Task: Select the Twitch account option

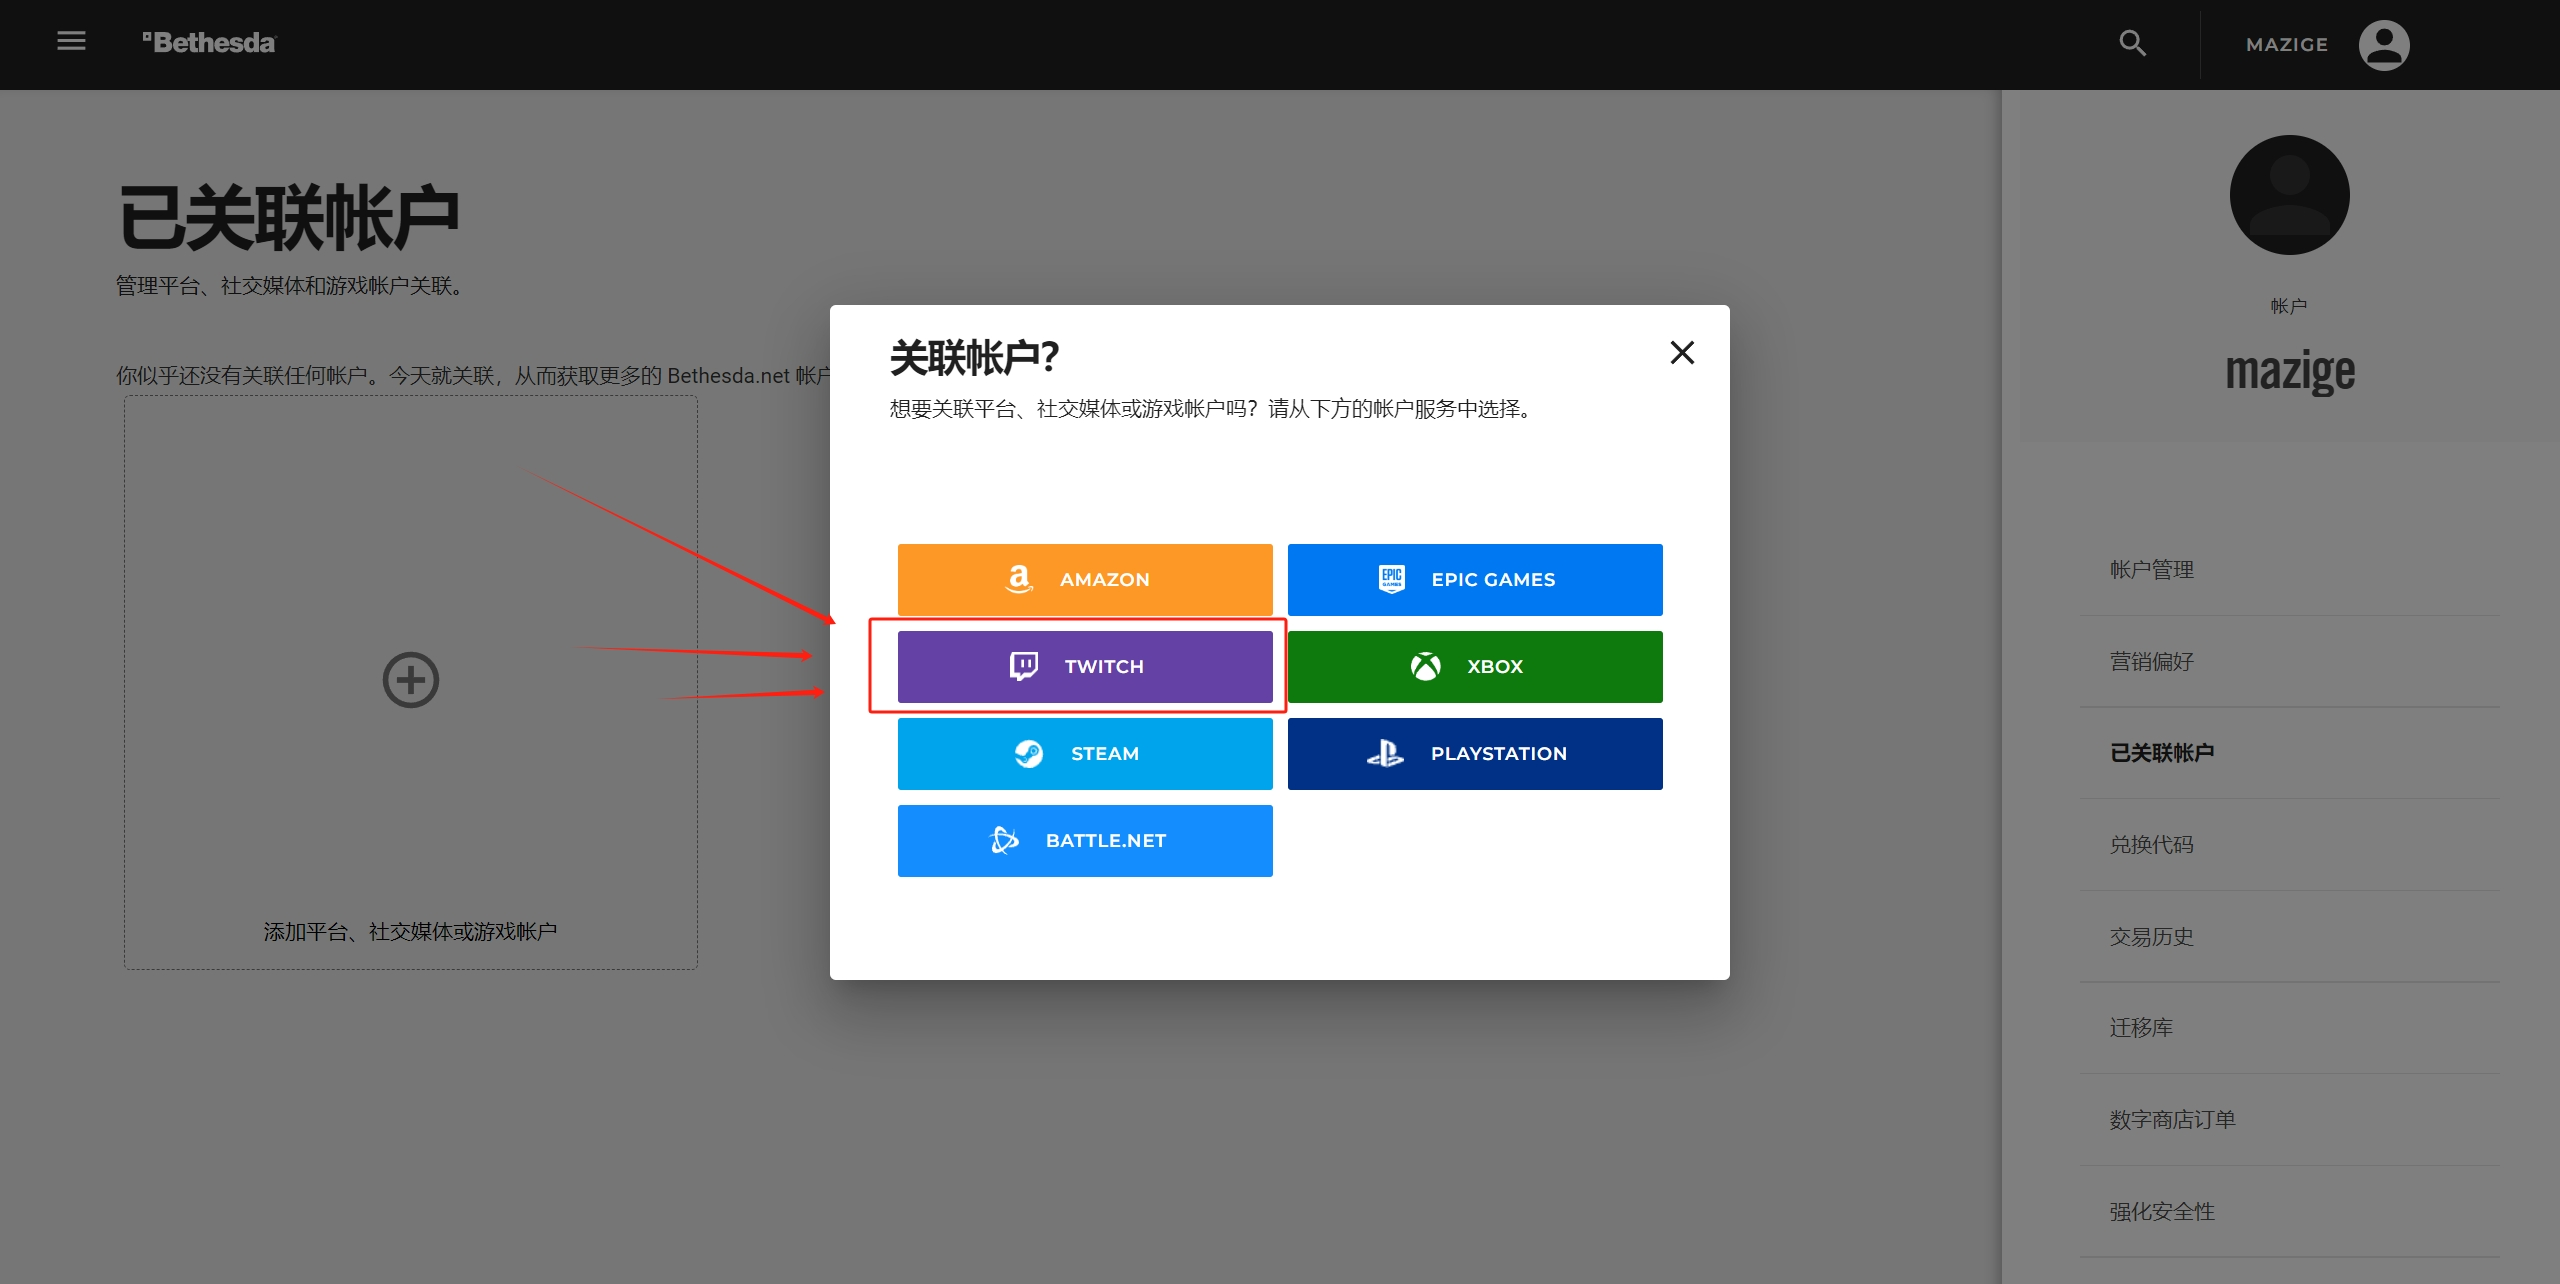Action: [1085, 666]
